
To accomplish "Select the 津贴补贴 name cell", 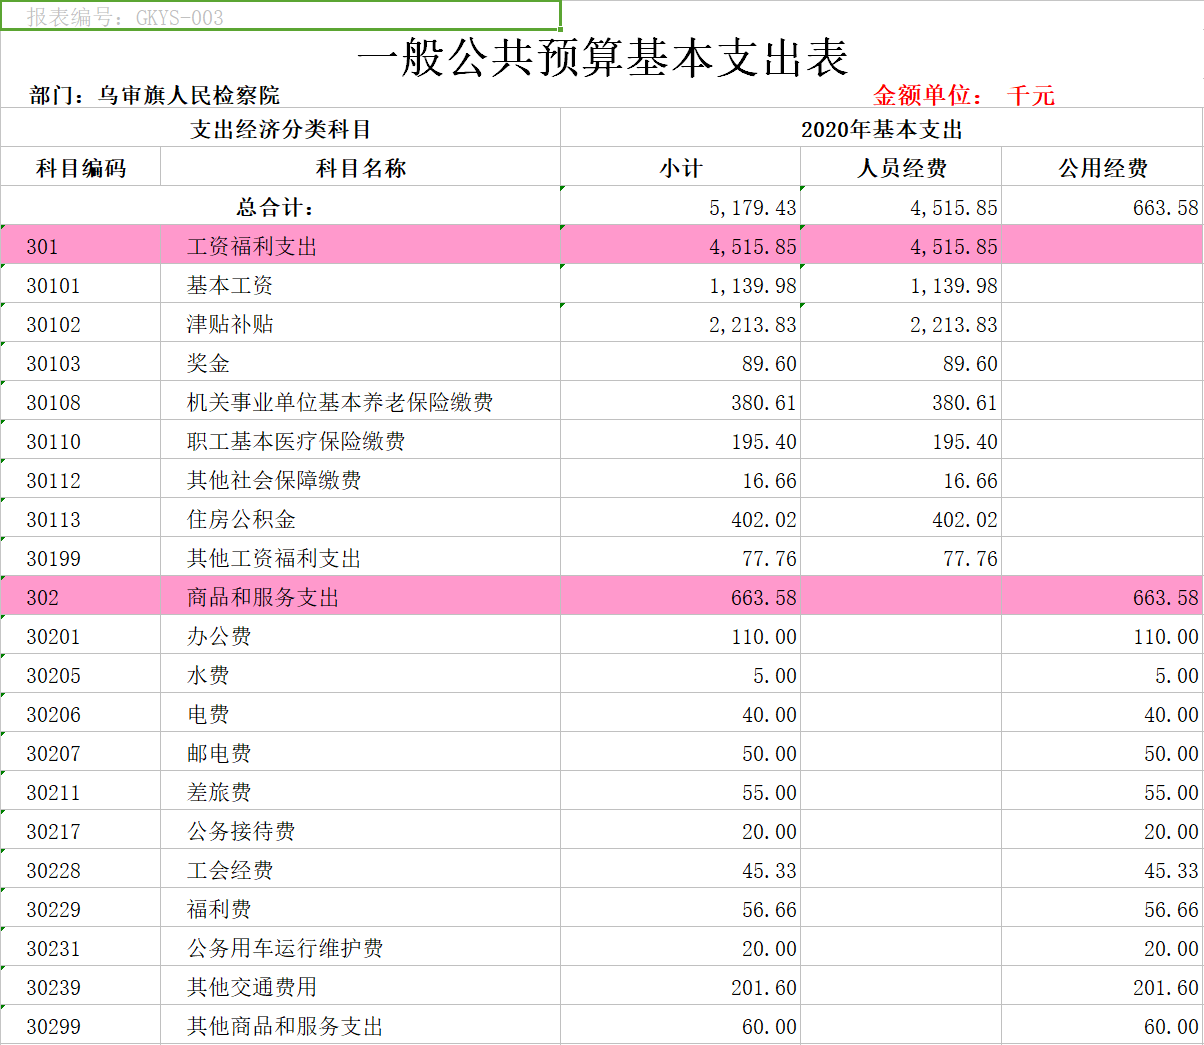I will pyautogui.click(x=361, y=323).
